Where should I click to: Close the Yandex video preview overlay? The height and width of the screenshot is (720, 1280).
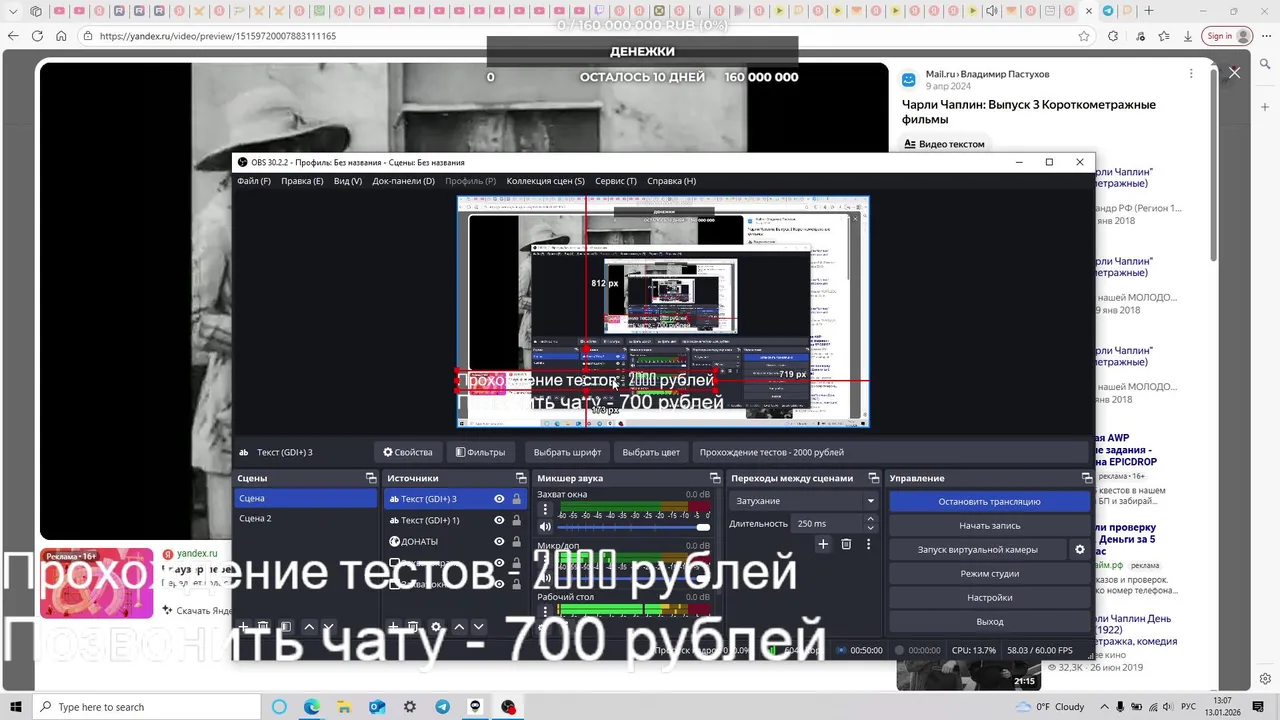(1234, 73)
